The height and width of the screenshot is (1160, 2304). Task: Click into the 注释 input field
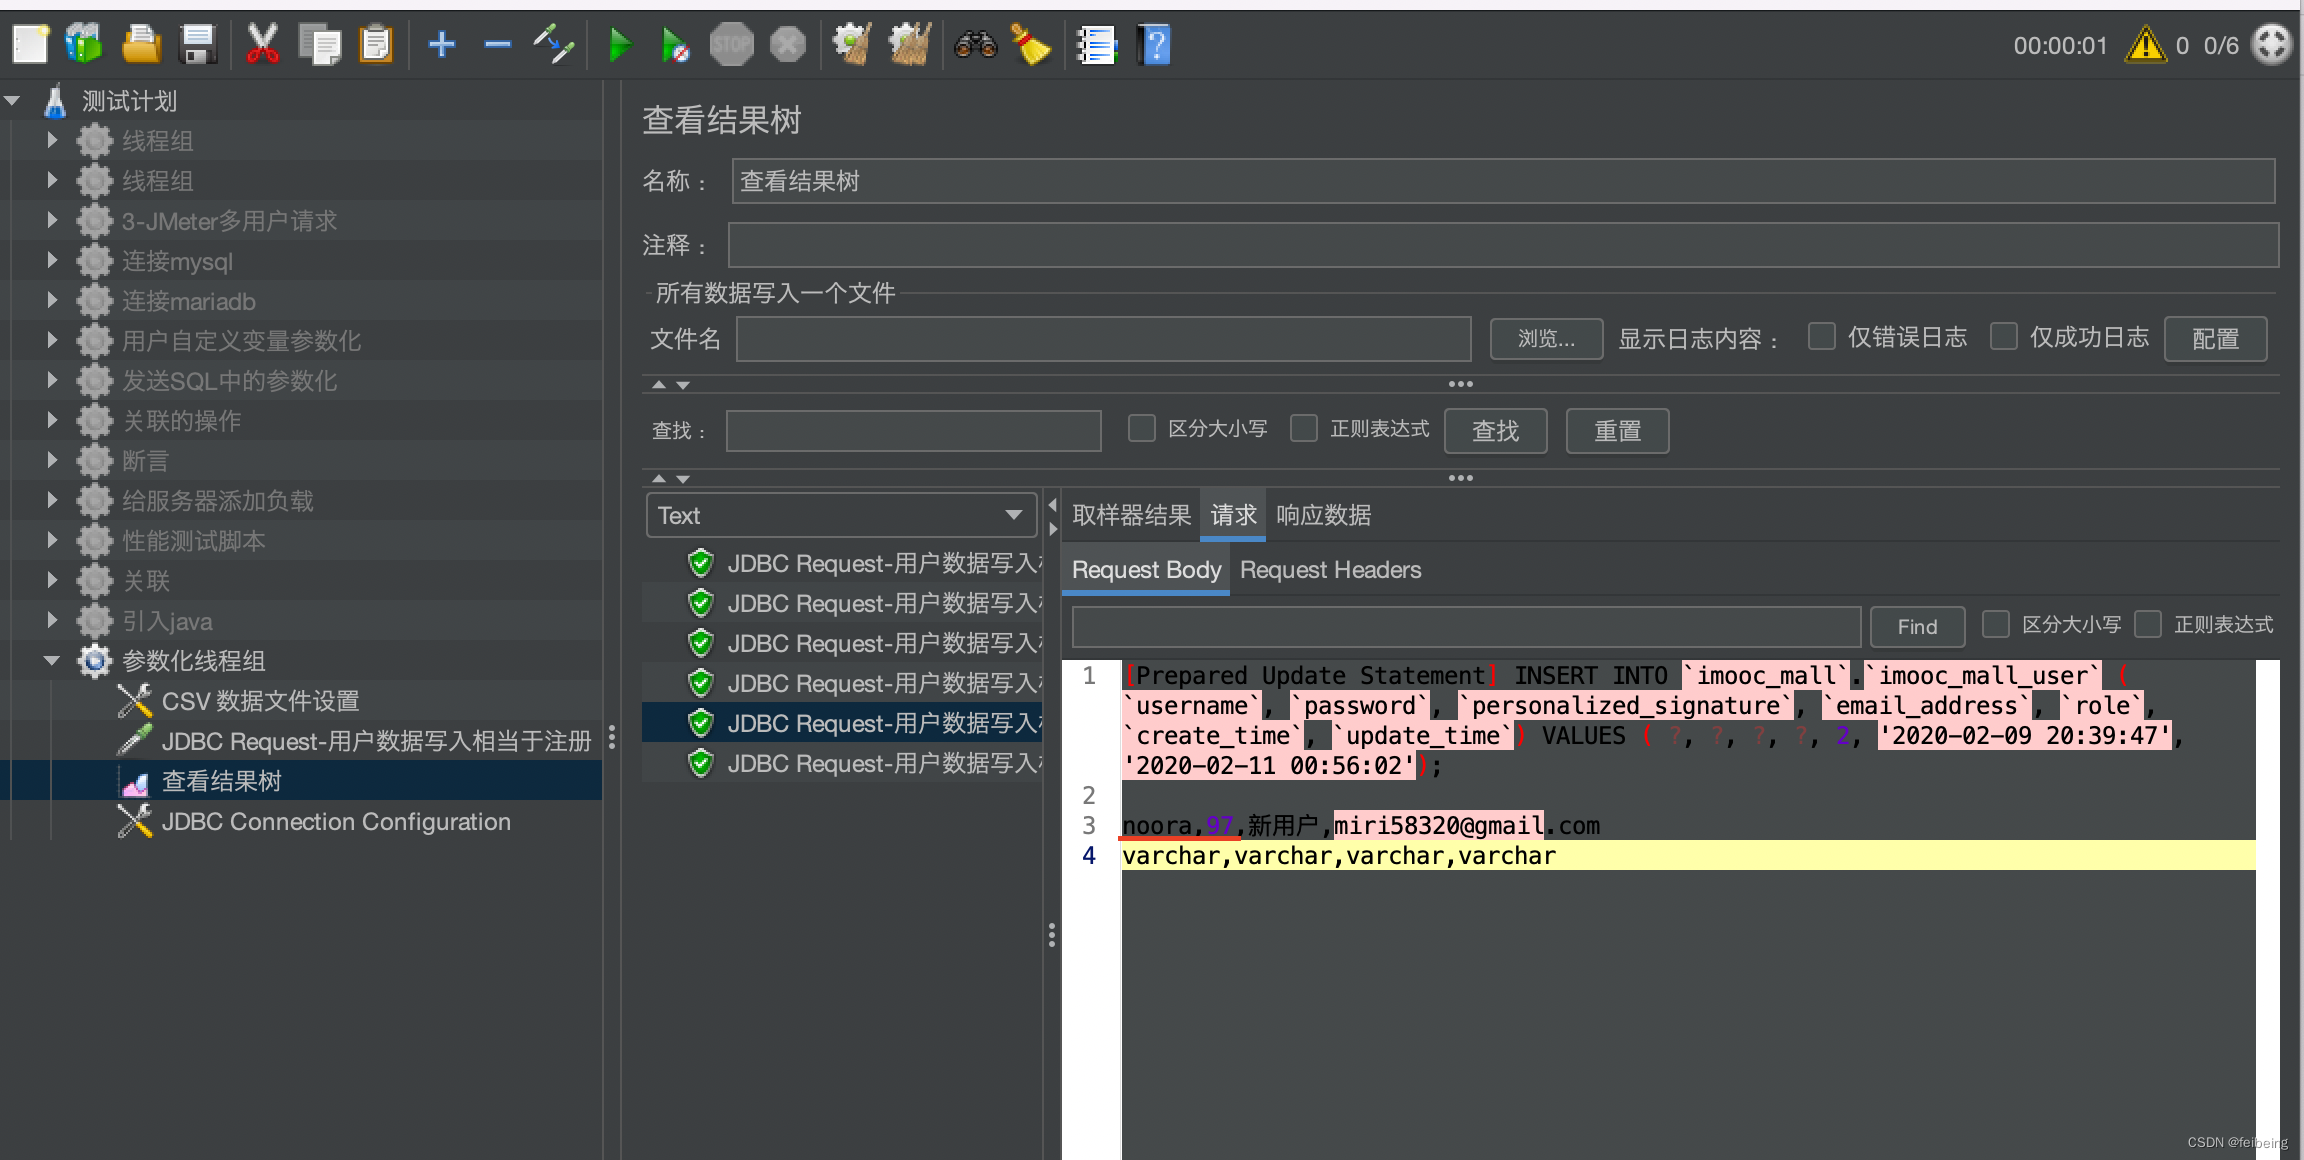click(x=1503, y=245)
